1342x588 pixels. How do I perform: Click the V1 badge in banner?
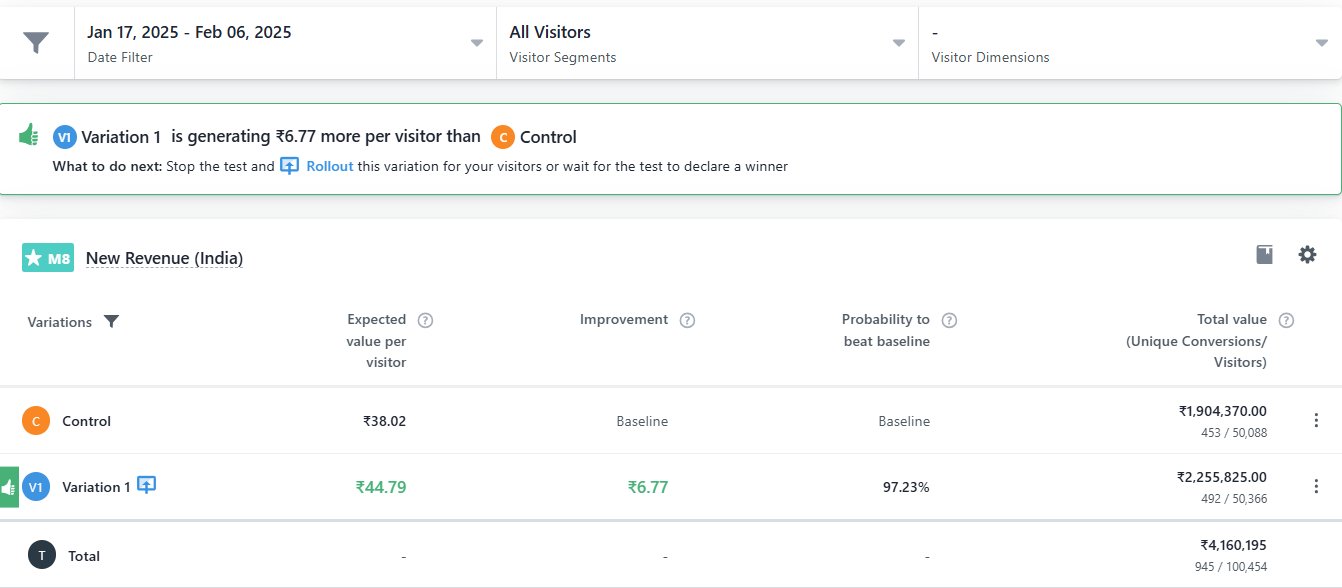pos(65,137)
